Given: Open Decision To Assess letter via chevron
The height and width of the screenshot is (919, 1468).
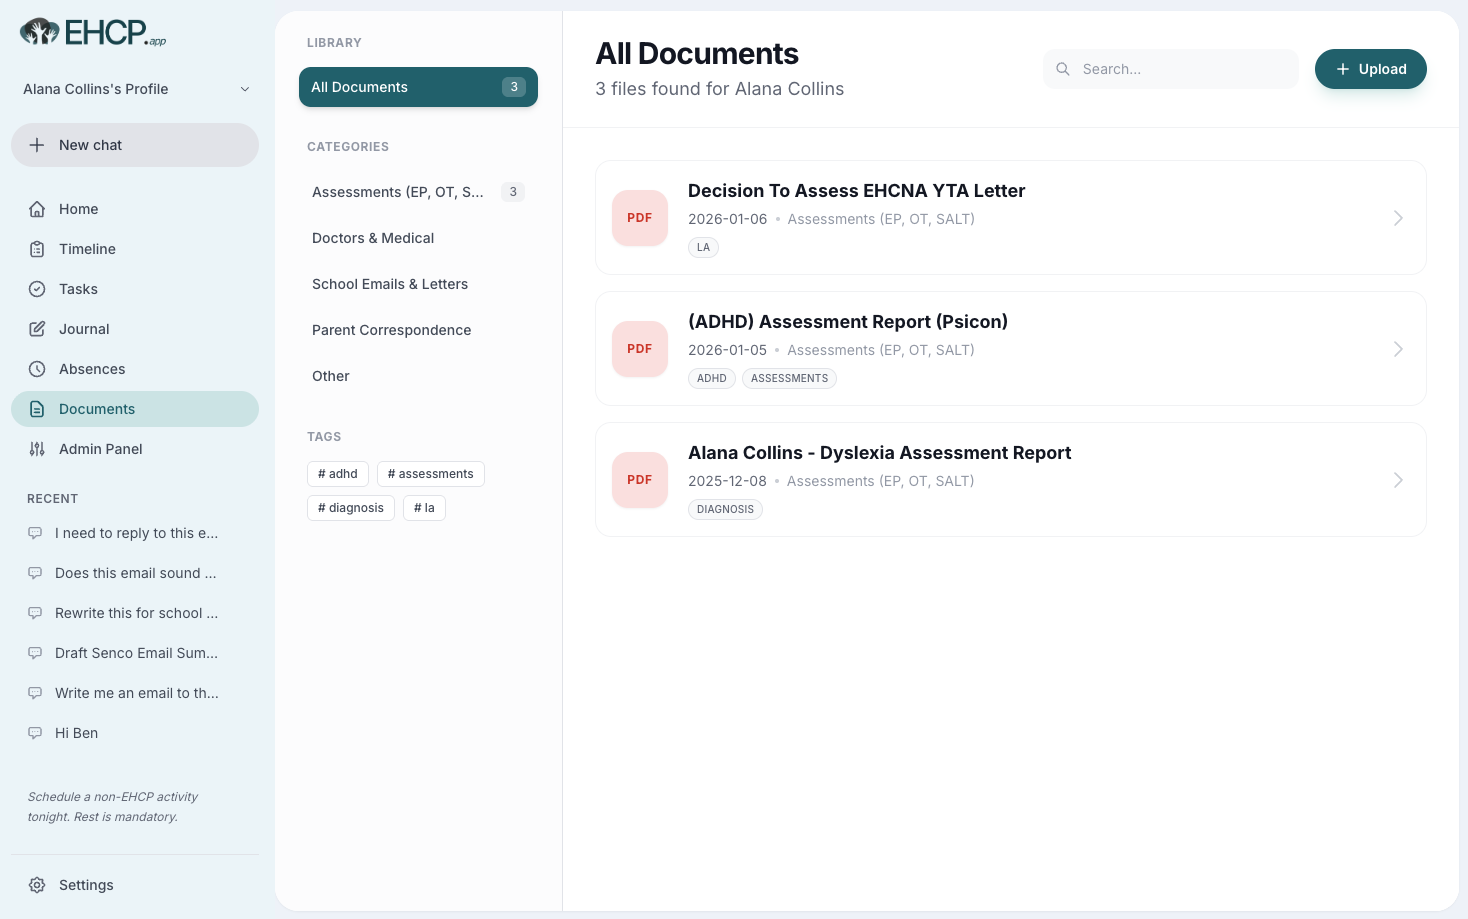Looking at the screenshot, I should (1398, 218).
